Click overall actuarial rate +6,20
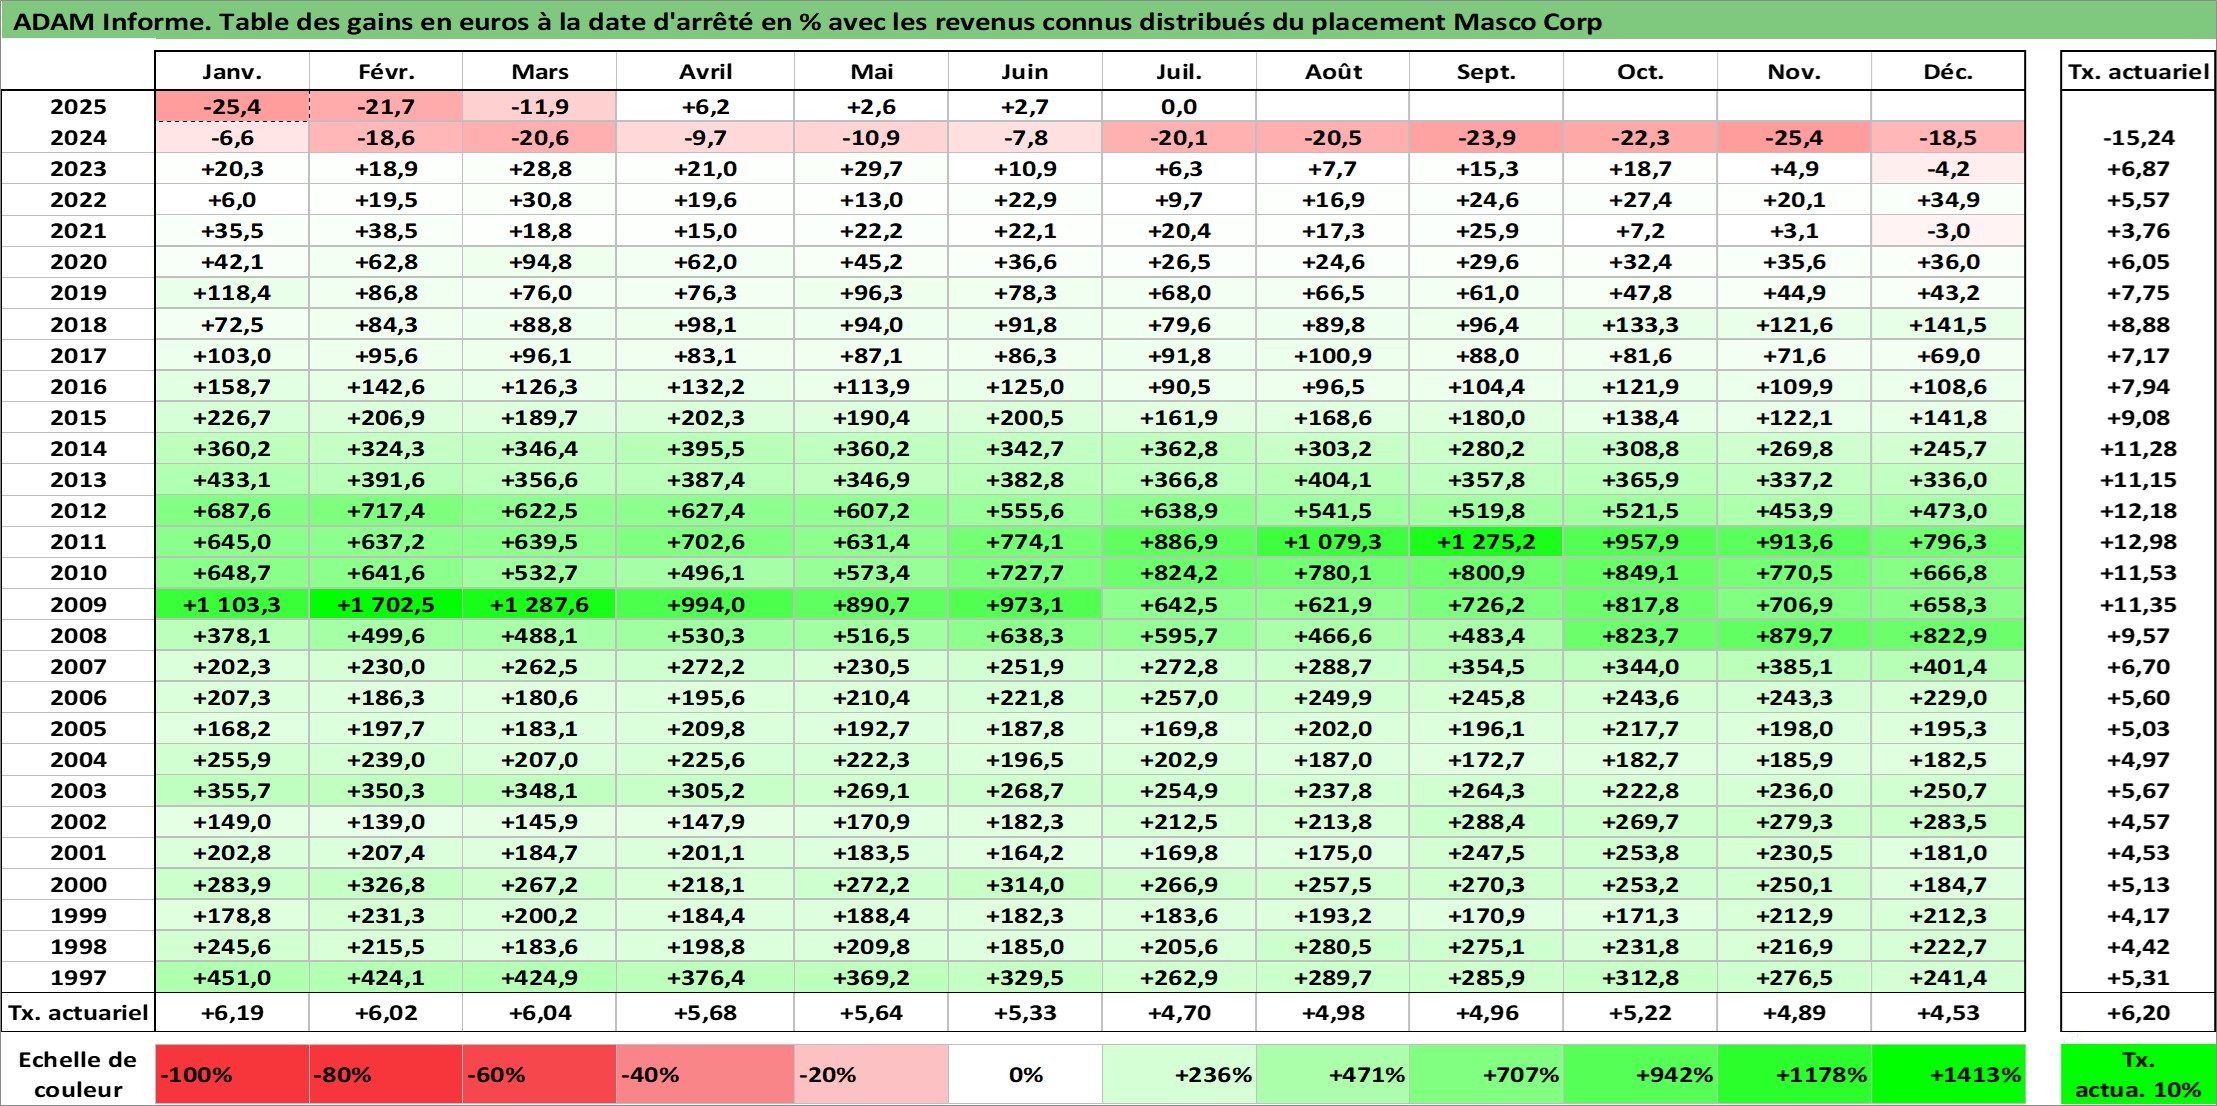The image size is (2217, 1106). tap(2138, 1013)
